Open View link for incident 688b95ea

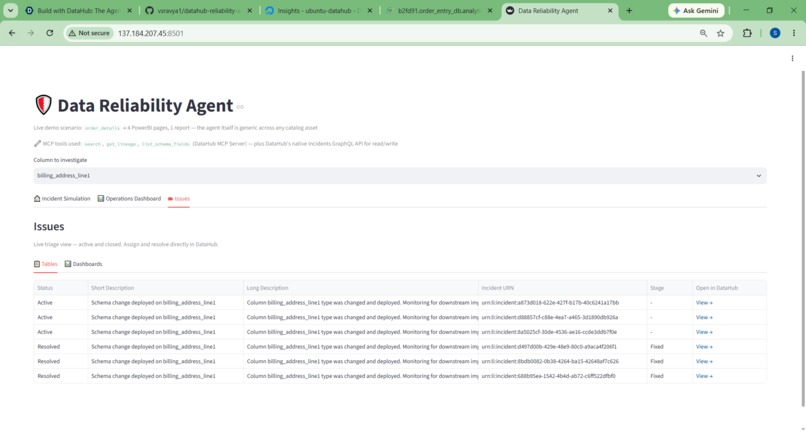click(x=704, y=376)
